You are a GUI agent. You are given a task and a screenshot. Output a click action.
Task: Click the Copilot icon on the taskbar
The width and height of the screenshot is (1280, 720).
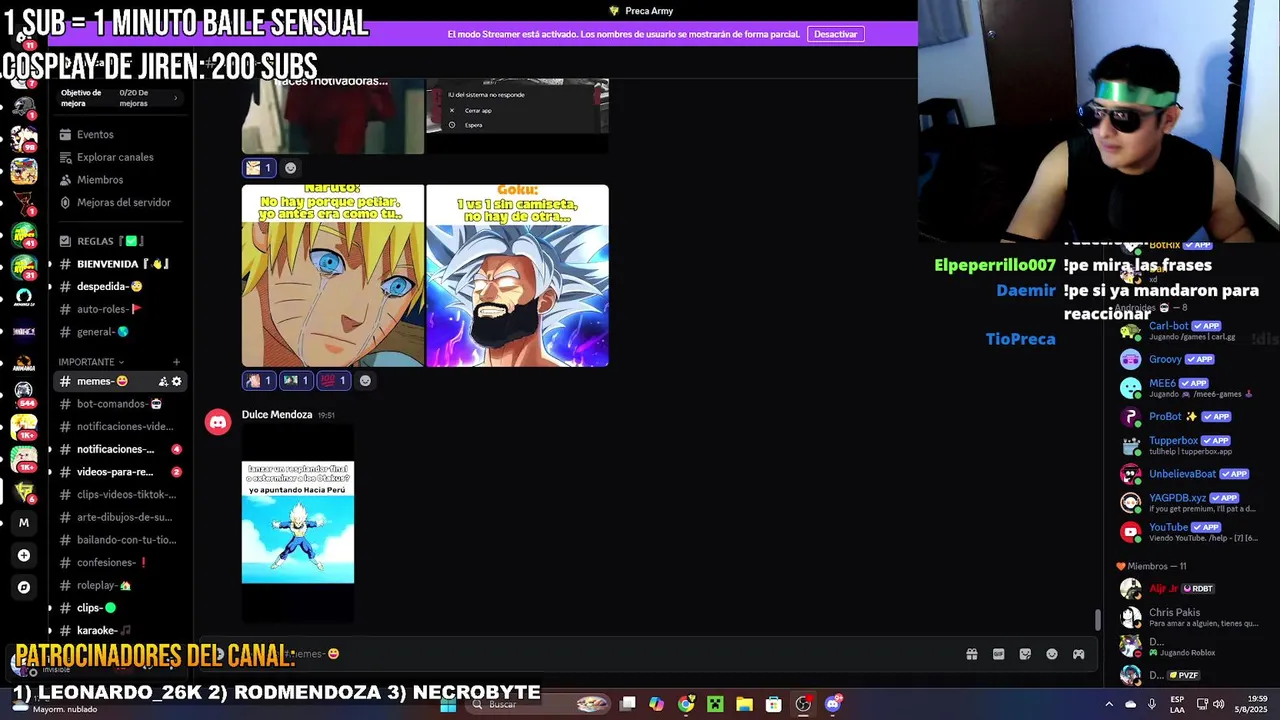[x=656, y=704]
